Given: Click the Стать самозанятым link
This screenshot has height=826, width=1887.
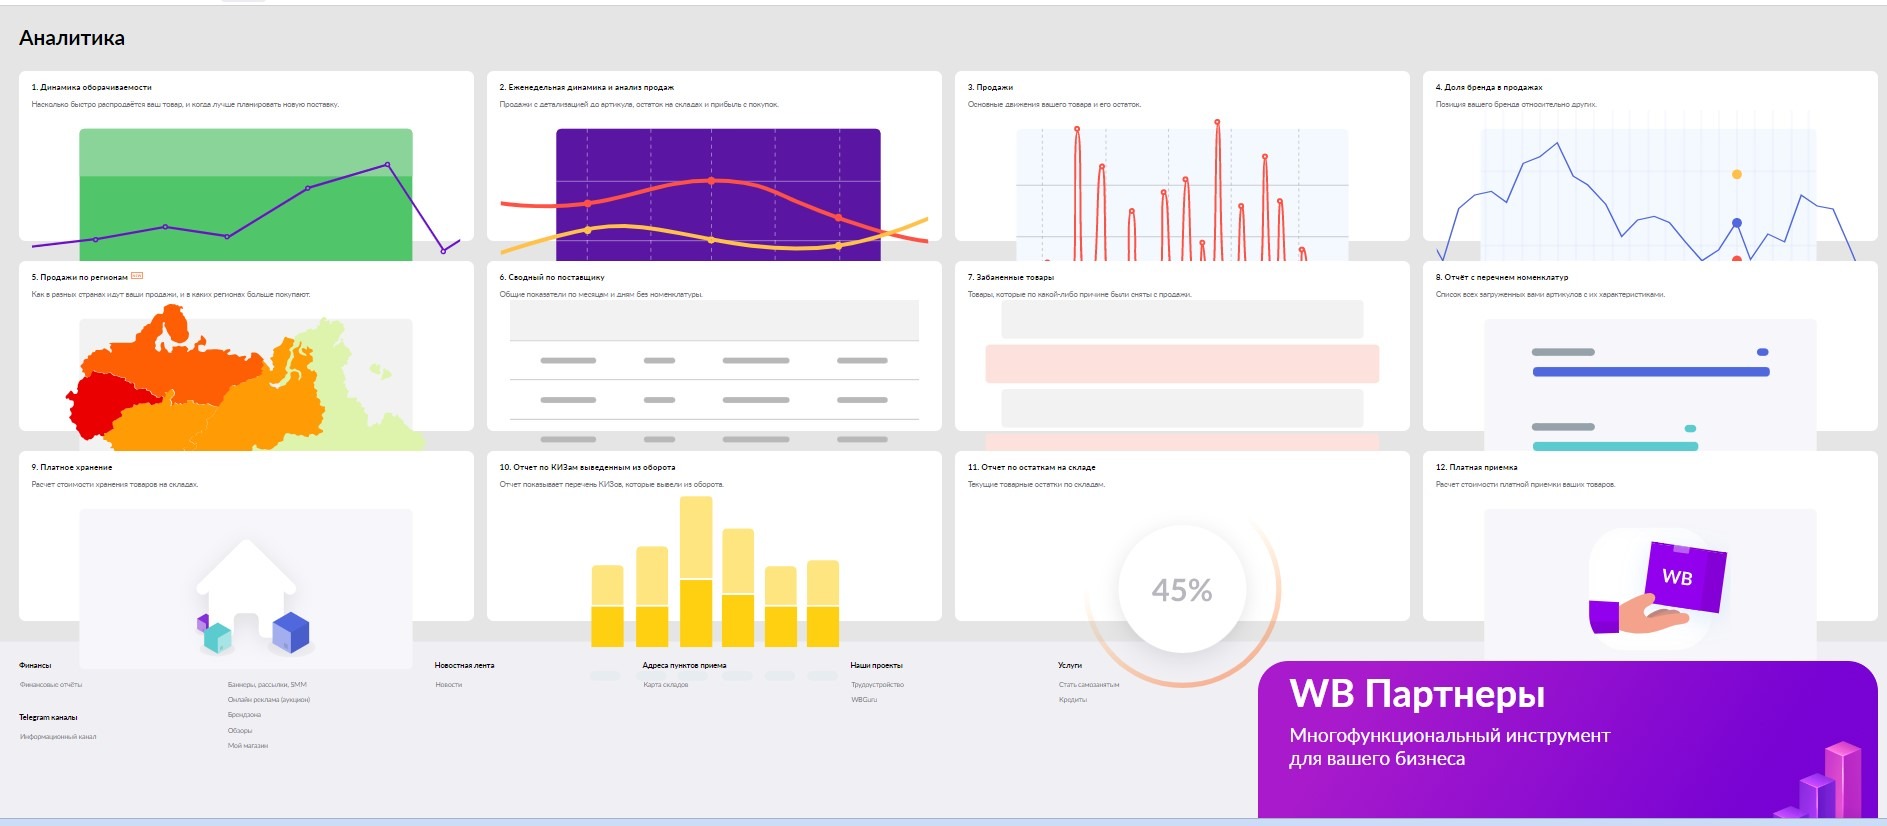Looking at the screenshot, I should tap(1089, 685).
